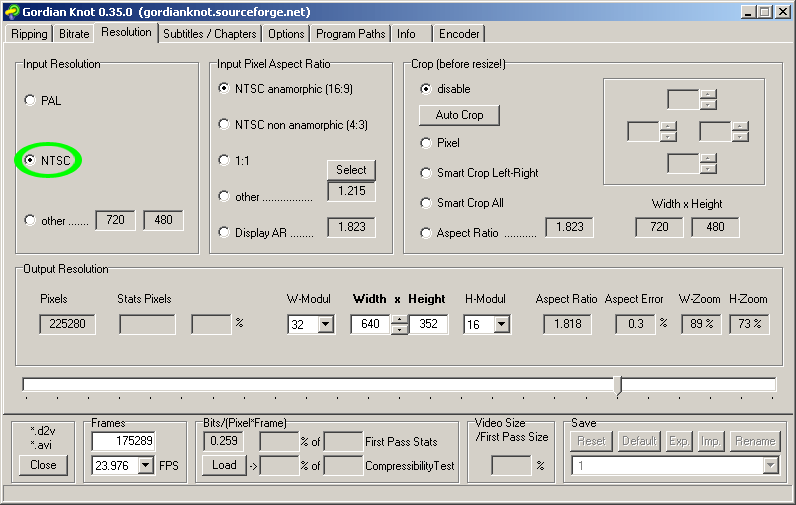796x505 pixels.
Task: Click the input height field showing 480
Action: click(x=163, y=220)
